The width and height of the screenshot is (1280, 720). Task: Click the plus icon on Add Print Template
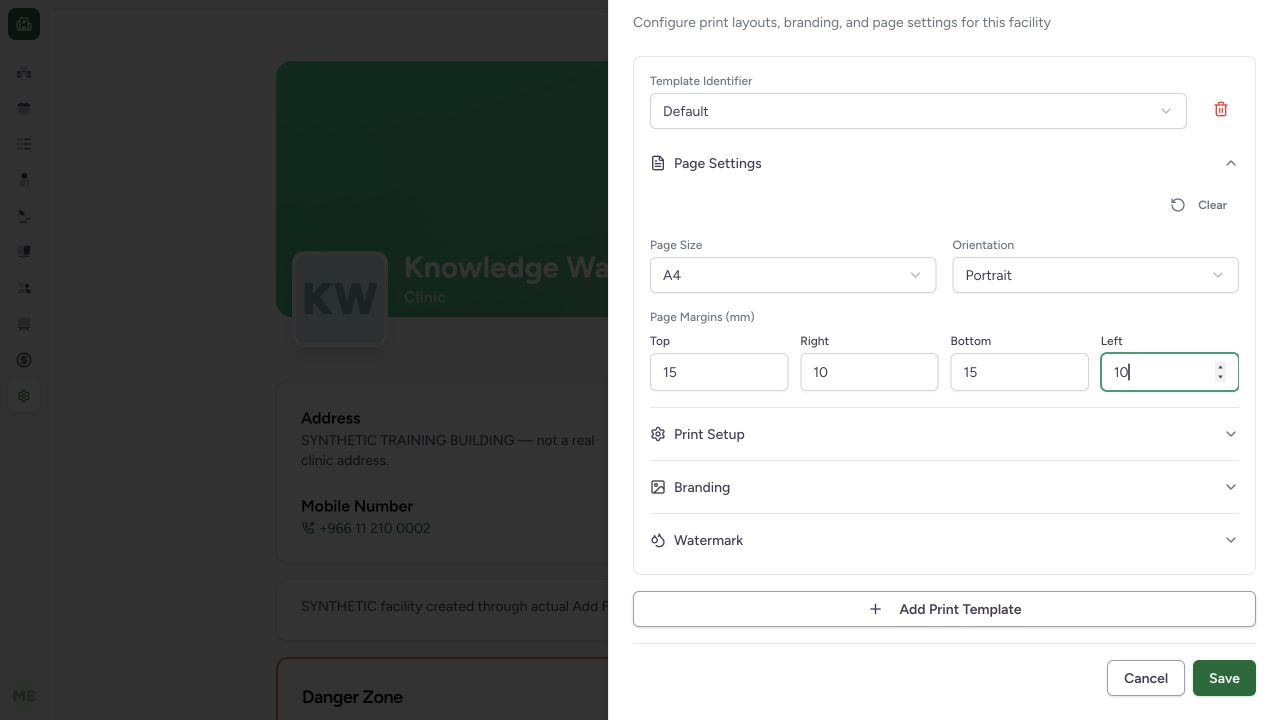875,609
